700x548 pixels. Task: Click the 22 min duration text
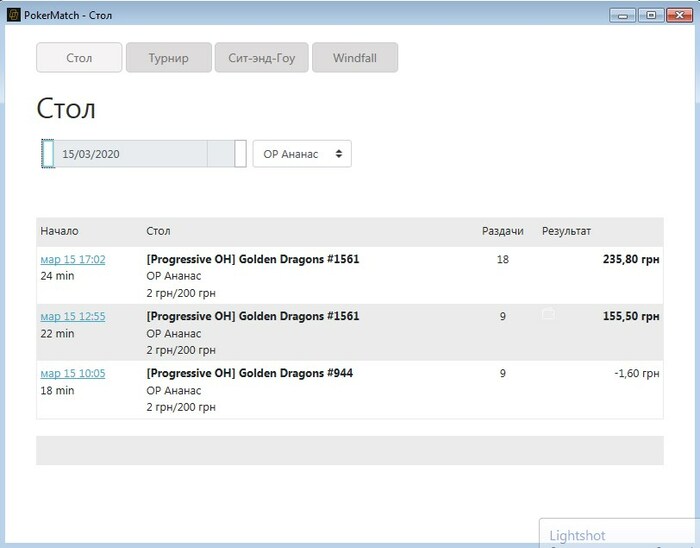coord(57,333)
